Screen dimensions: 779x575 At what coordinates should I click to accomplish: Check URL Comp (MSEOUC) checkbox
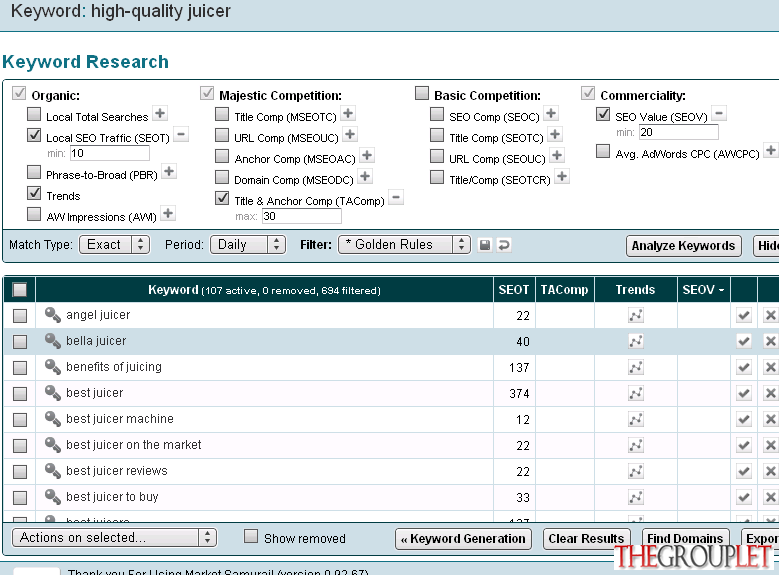coord(222,135)
